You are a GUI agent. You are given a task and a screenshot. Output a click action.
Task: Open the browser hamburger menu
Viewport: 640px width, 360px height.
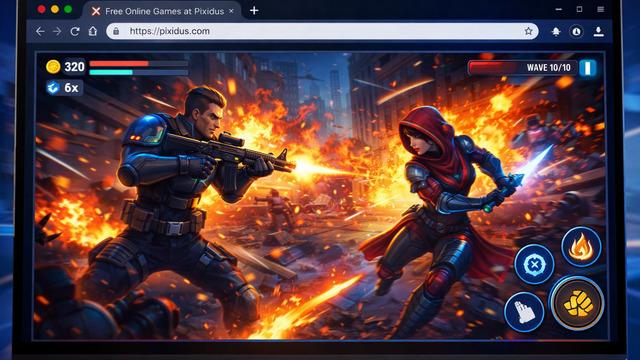point(600,9)
